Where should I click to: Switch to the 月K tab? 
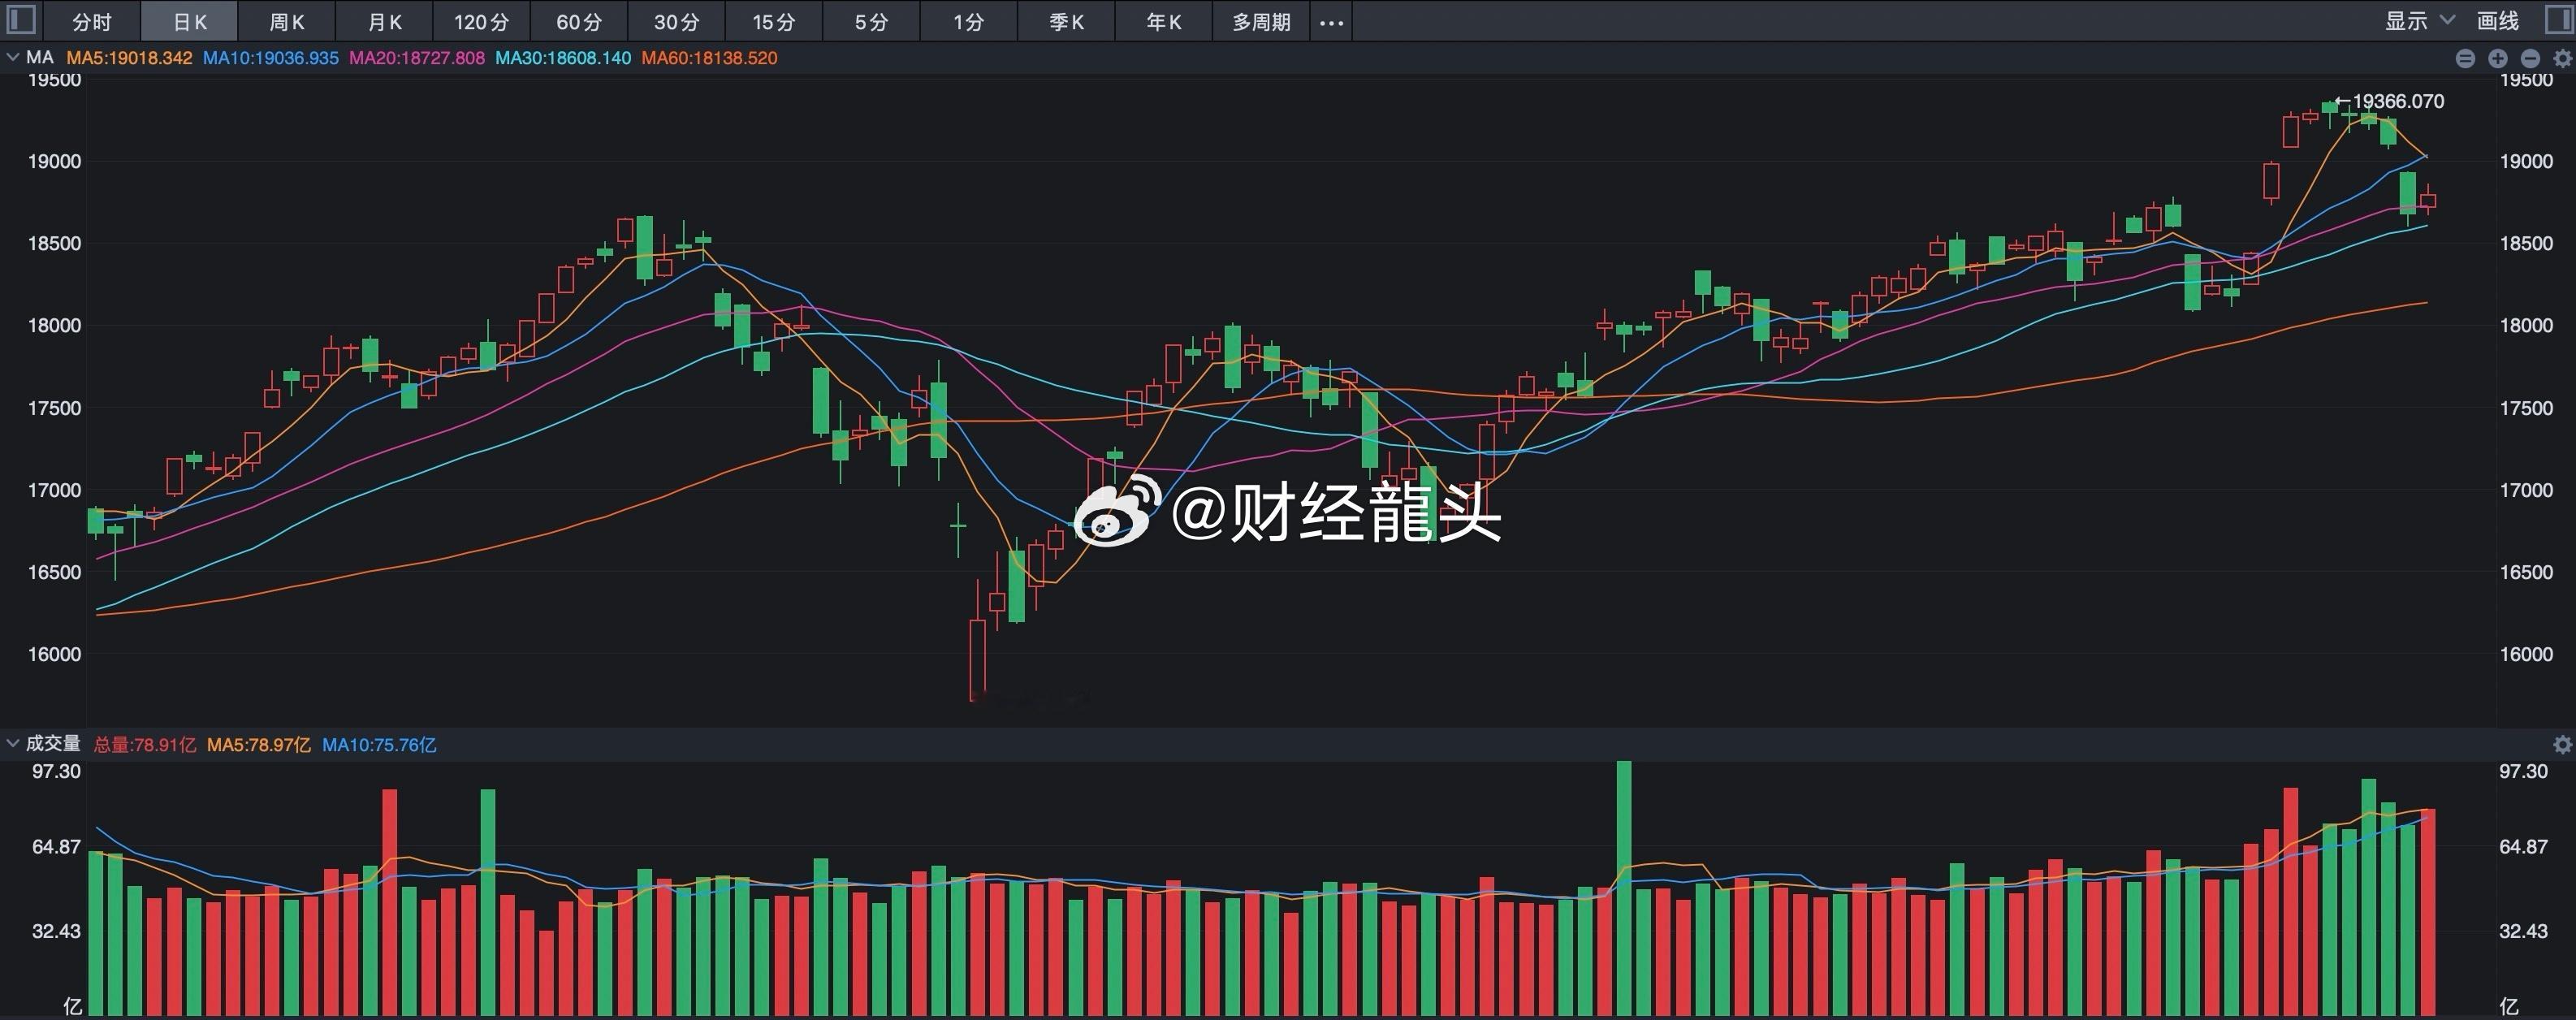[x=385, y=22]
